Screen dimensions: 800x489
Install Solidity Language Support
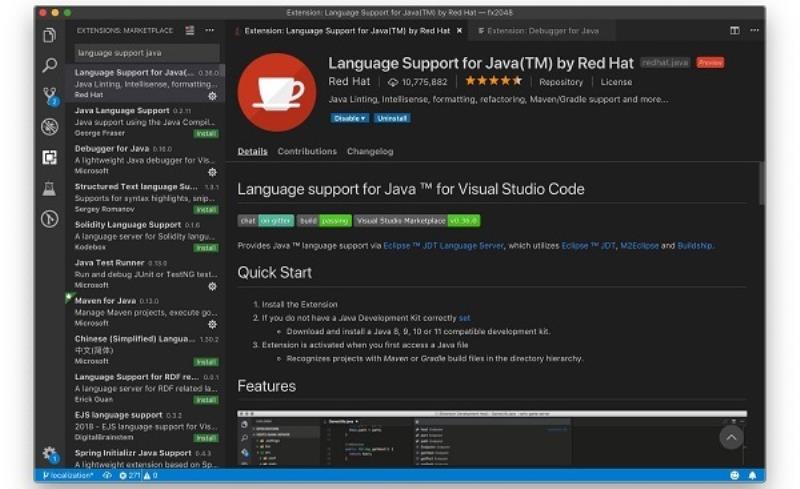[x=206, y=248]
